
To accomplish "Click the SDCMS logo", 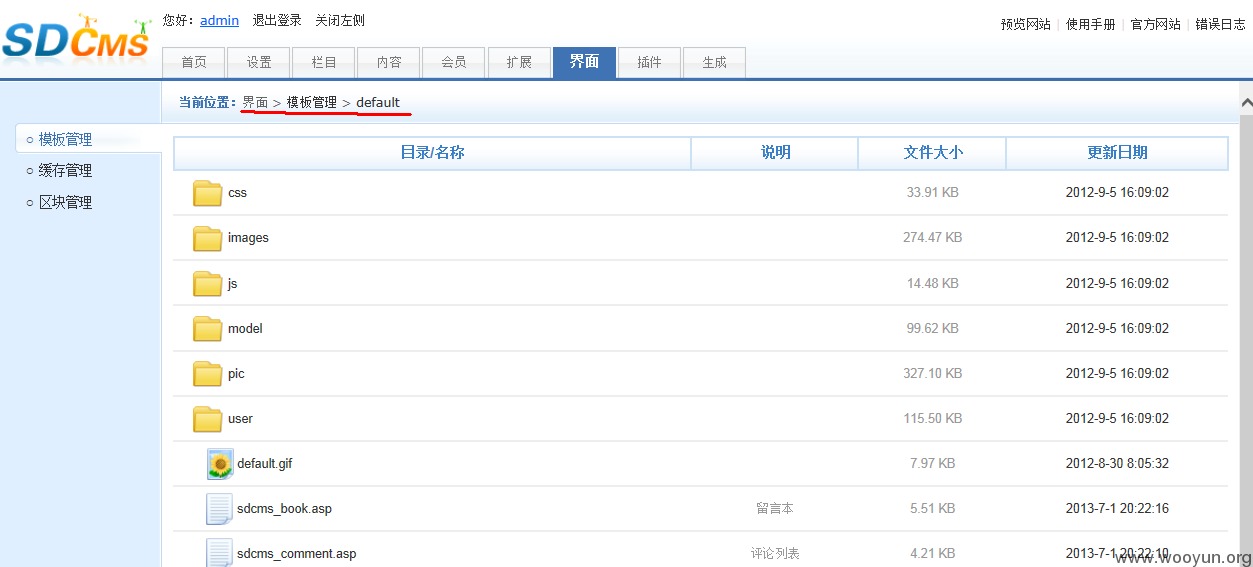I will [76, 38].
